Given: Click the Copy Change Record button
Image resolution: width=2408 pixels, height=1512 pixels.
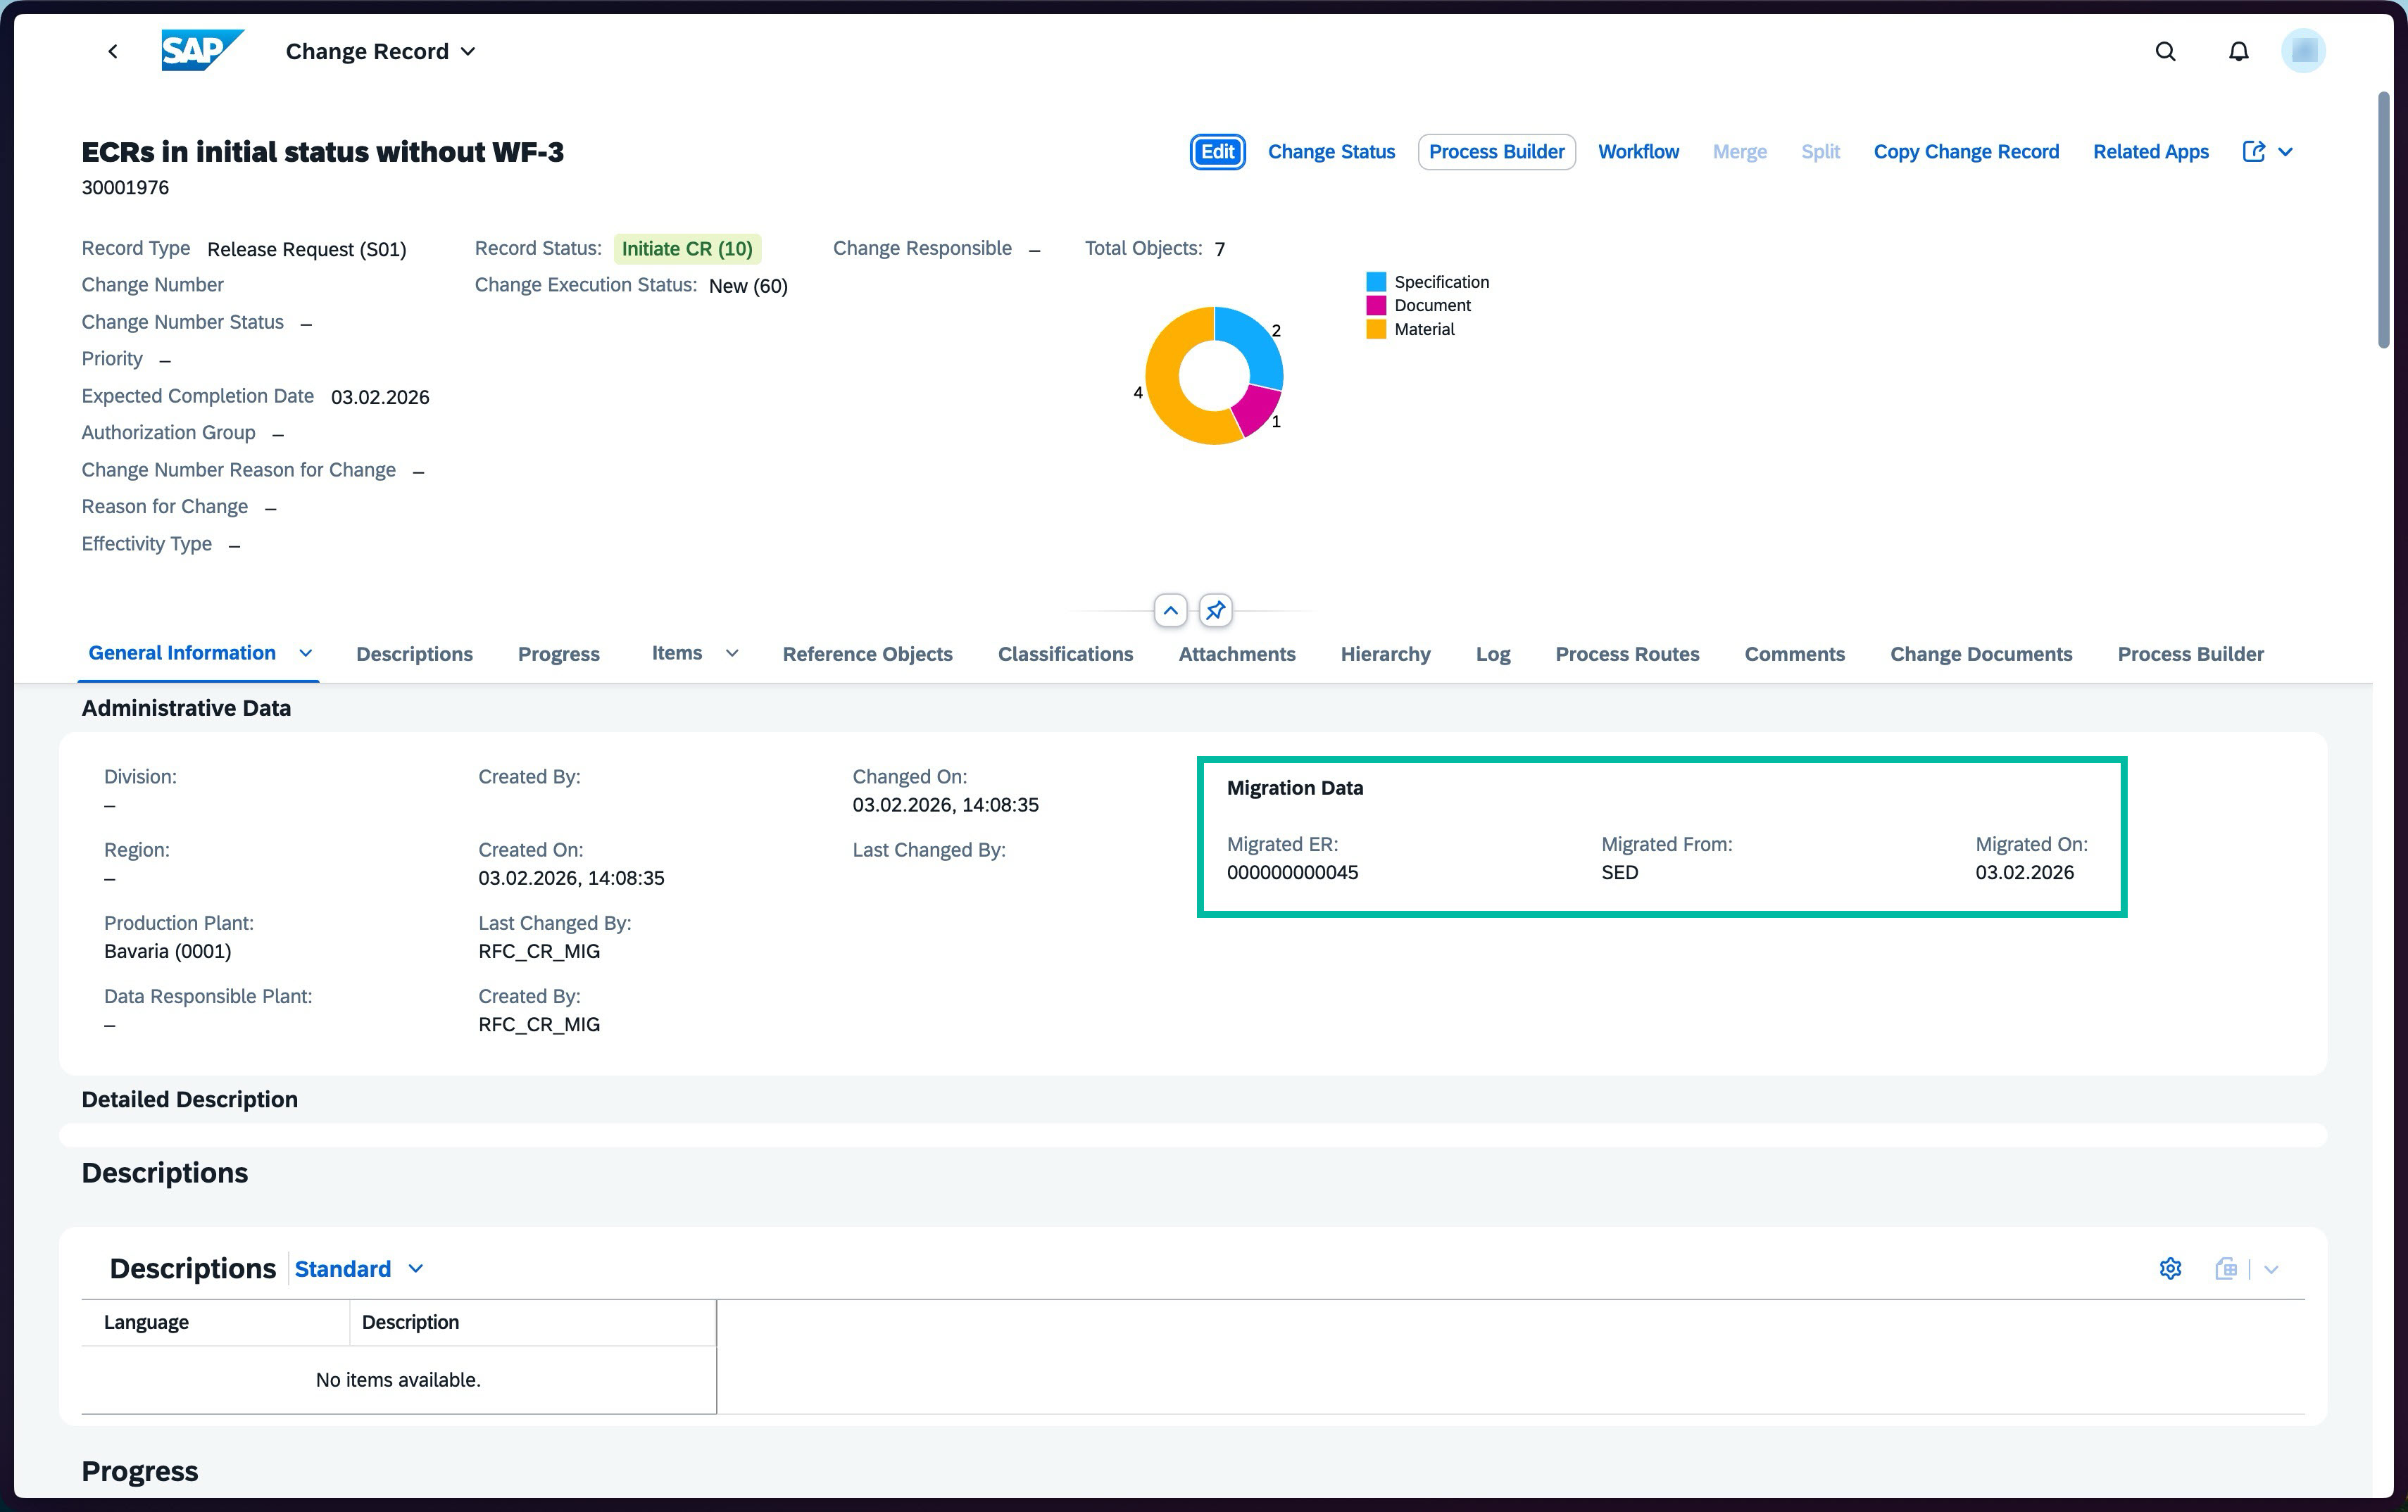Looking at the screenshot, I should [x=1966, y=151].
